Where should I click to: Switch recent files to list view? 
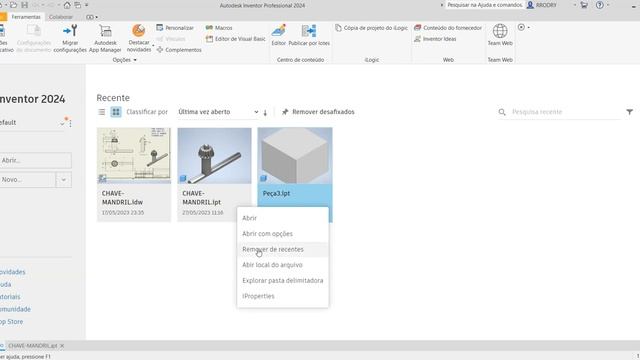pyautogui.click(x=102, y=112)
